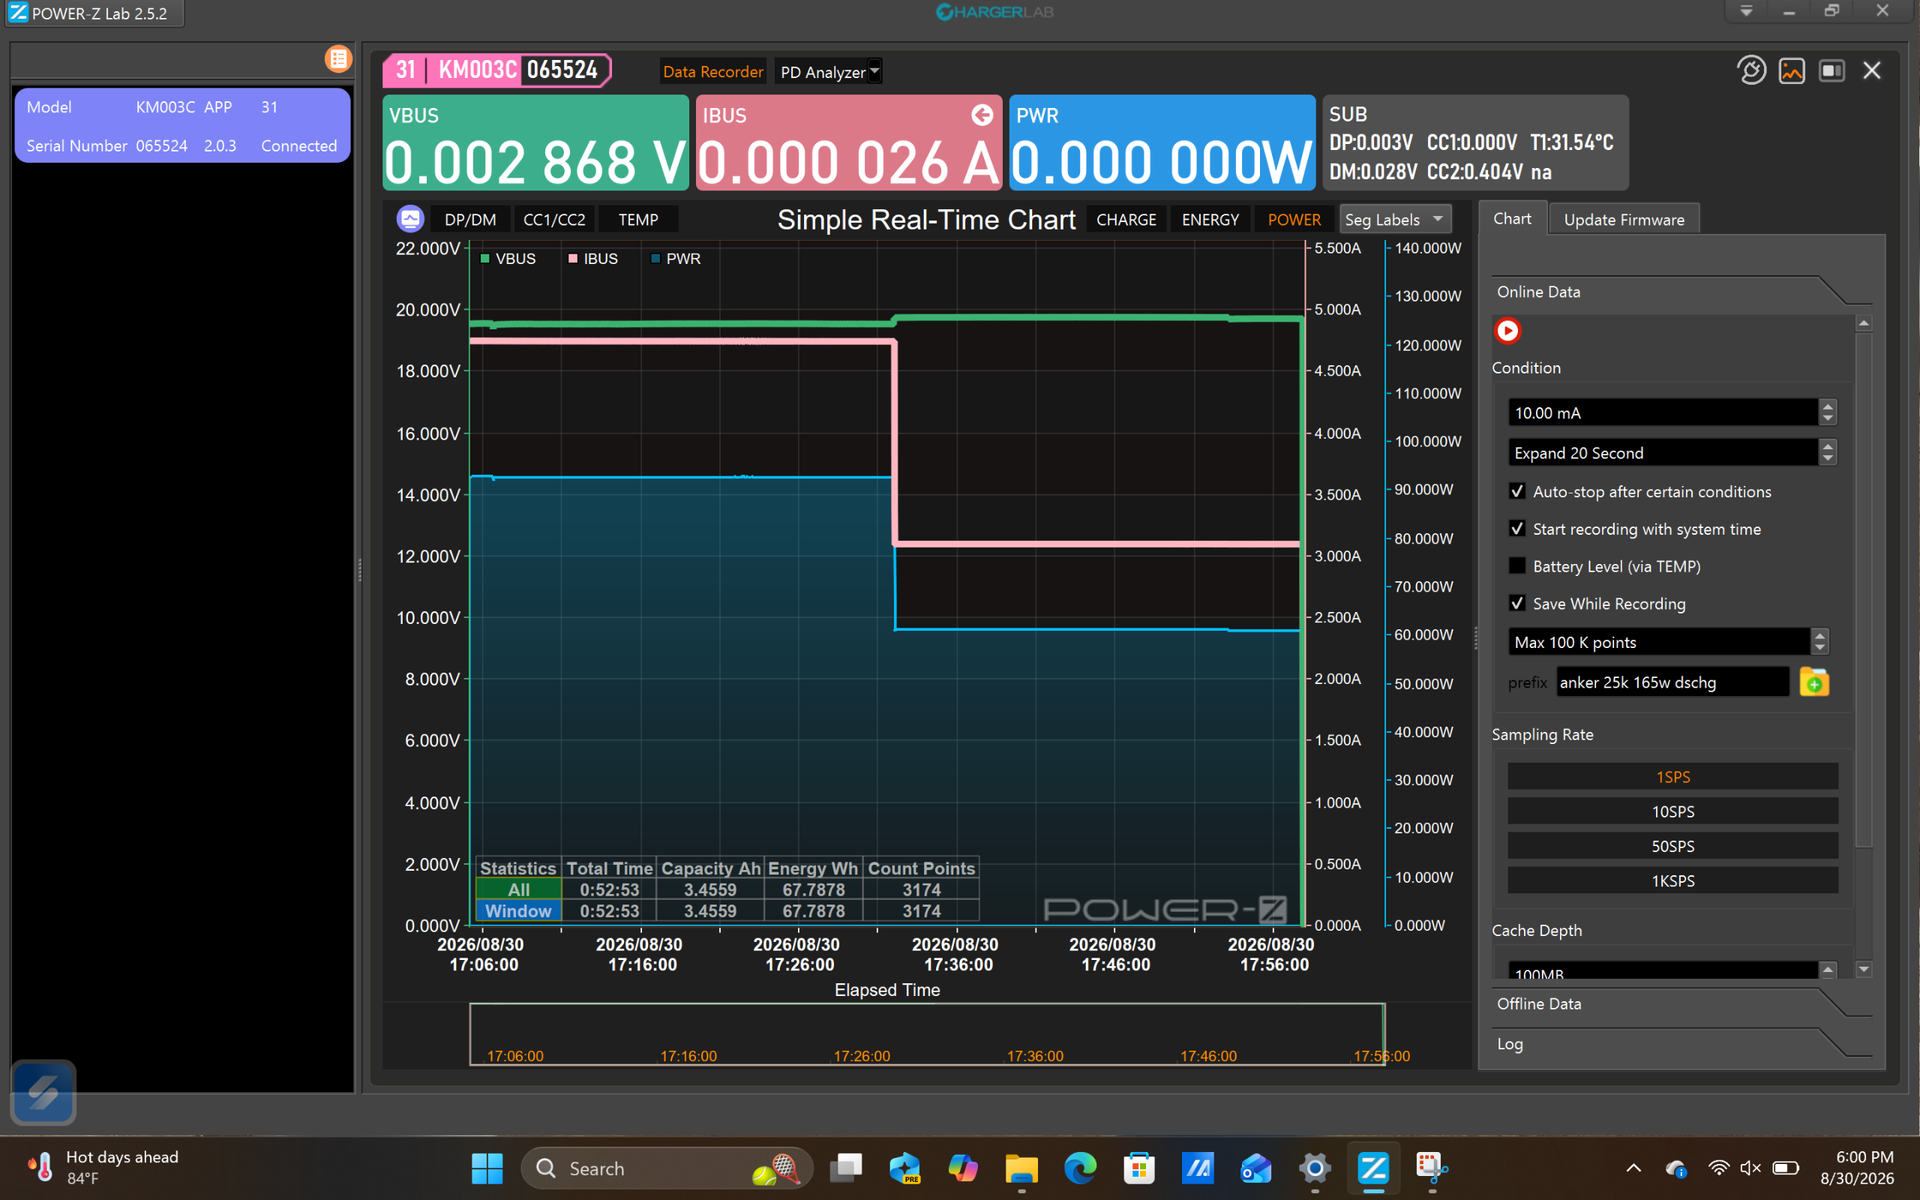Expand the Online Data section
Screen dimensions: 1920x1200
coord(1678,292)
